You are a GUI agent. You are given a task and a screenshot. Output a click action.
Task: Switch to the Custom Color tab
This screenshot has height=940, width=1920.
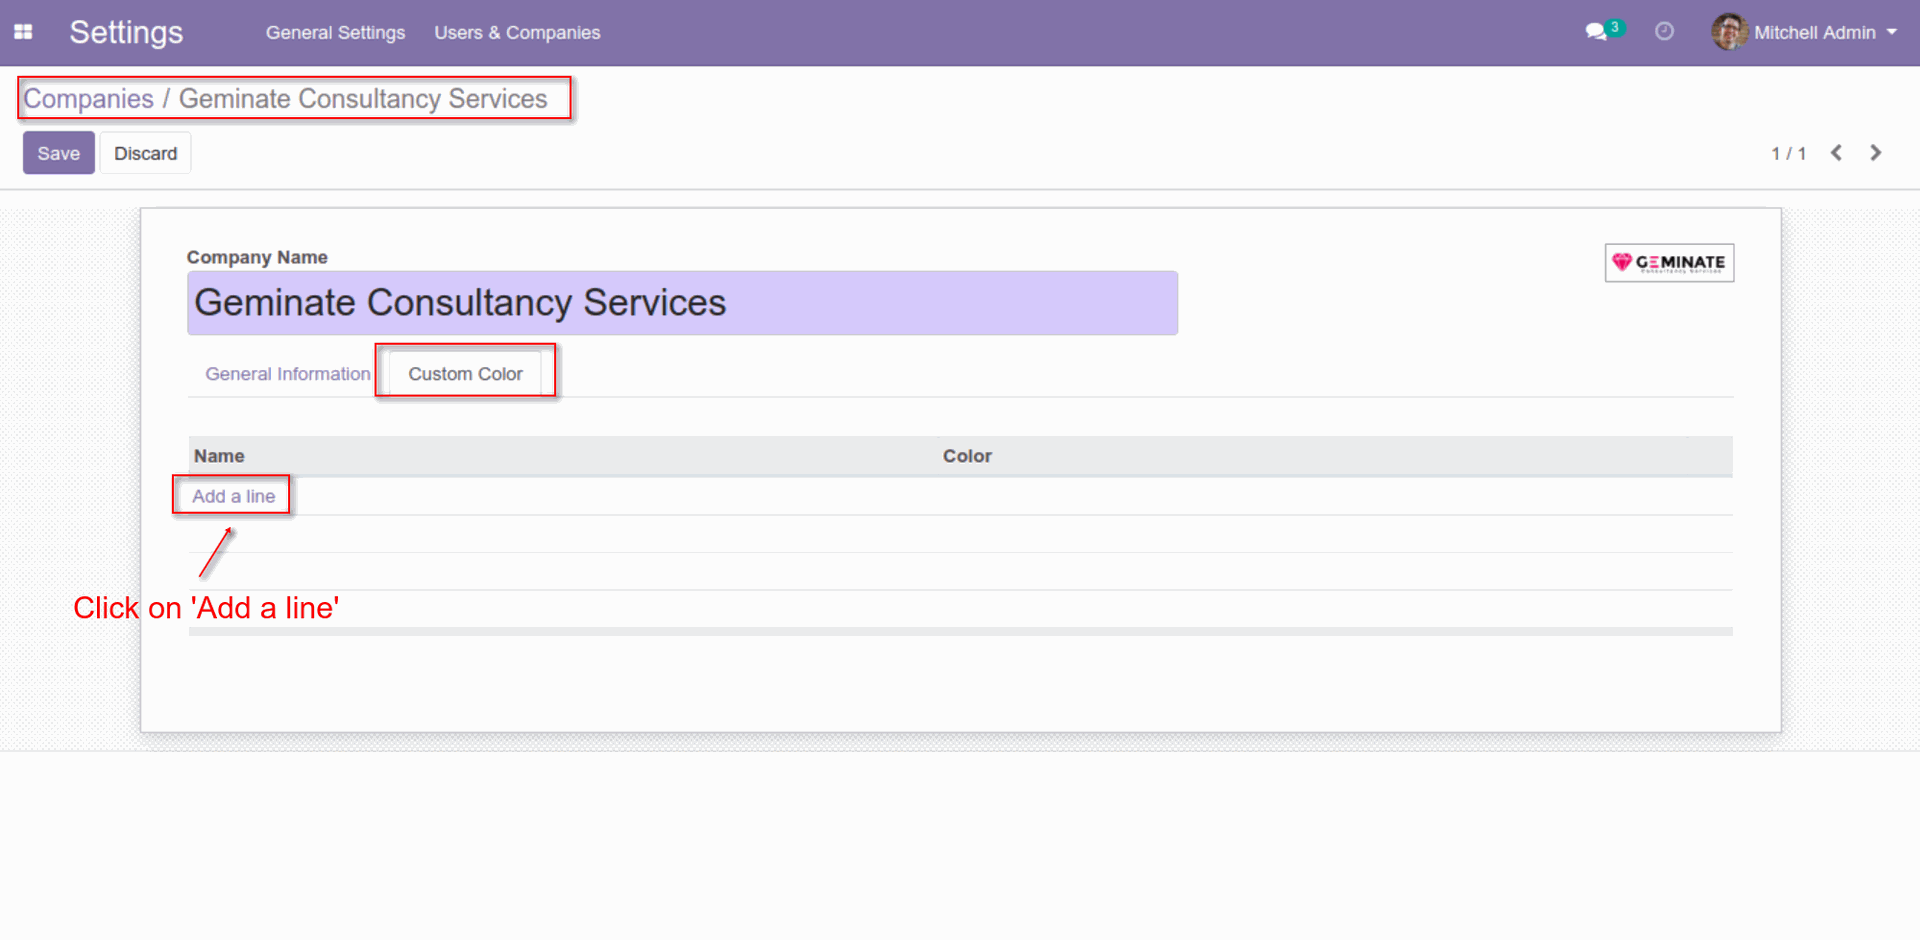pyautogui.click(x=464, y=373)
